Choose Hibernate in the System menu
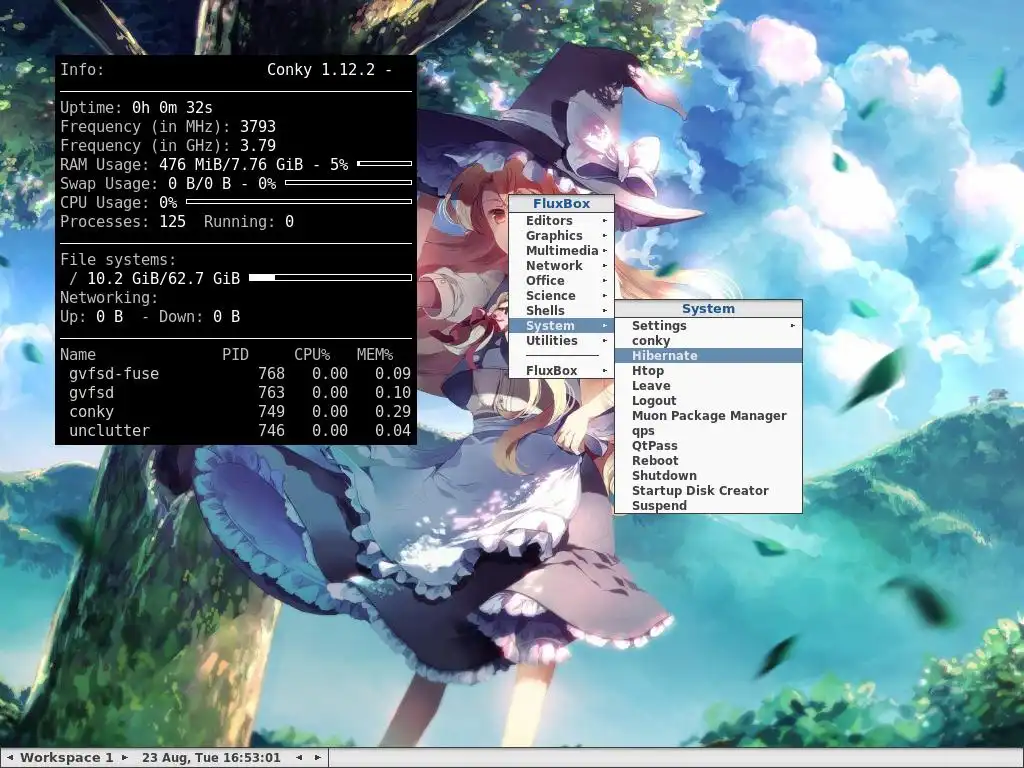This screenshot has width=1024, height=768. (x=708, y=355)
